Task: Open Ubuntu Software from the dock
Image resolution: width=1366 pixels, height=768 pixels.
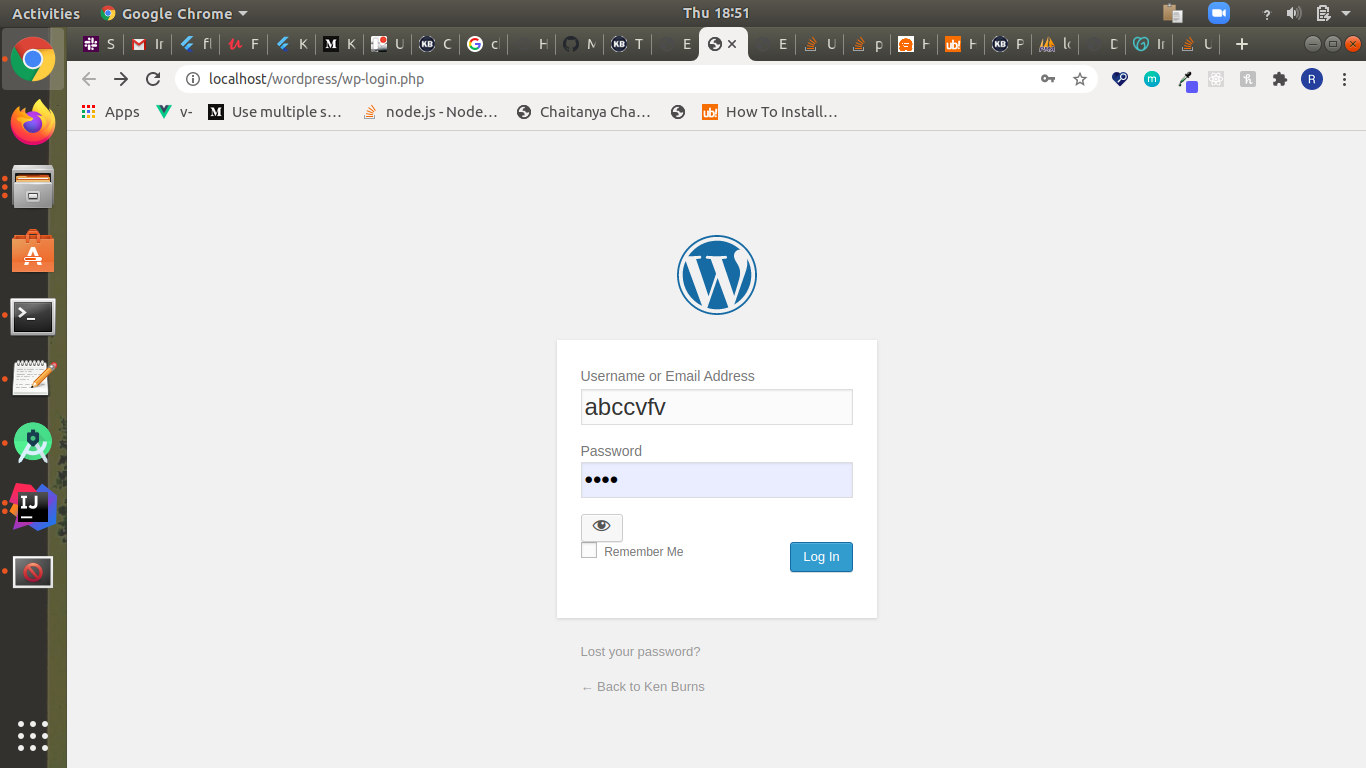Action: [x=33, y=252]
